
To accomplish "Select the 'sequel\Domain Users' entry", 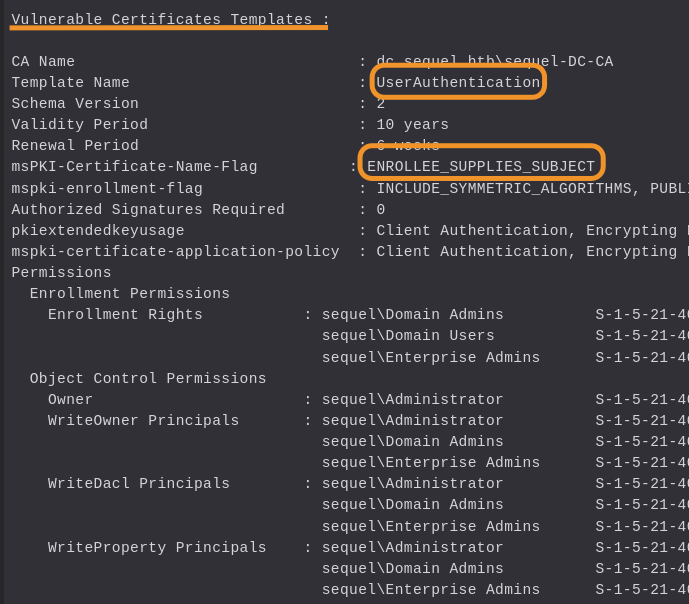I will click(408, 336).
